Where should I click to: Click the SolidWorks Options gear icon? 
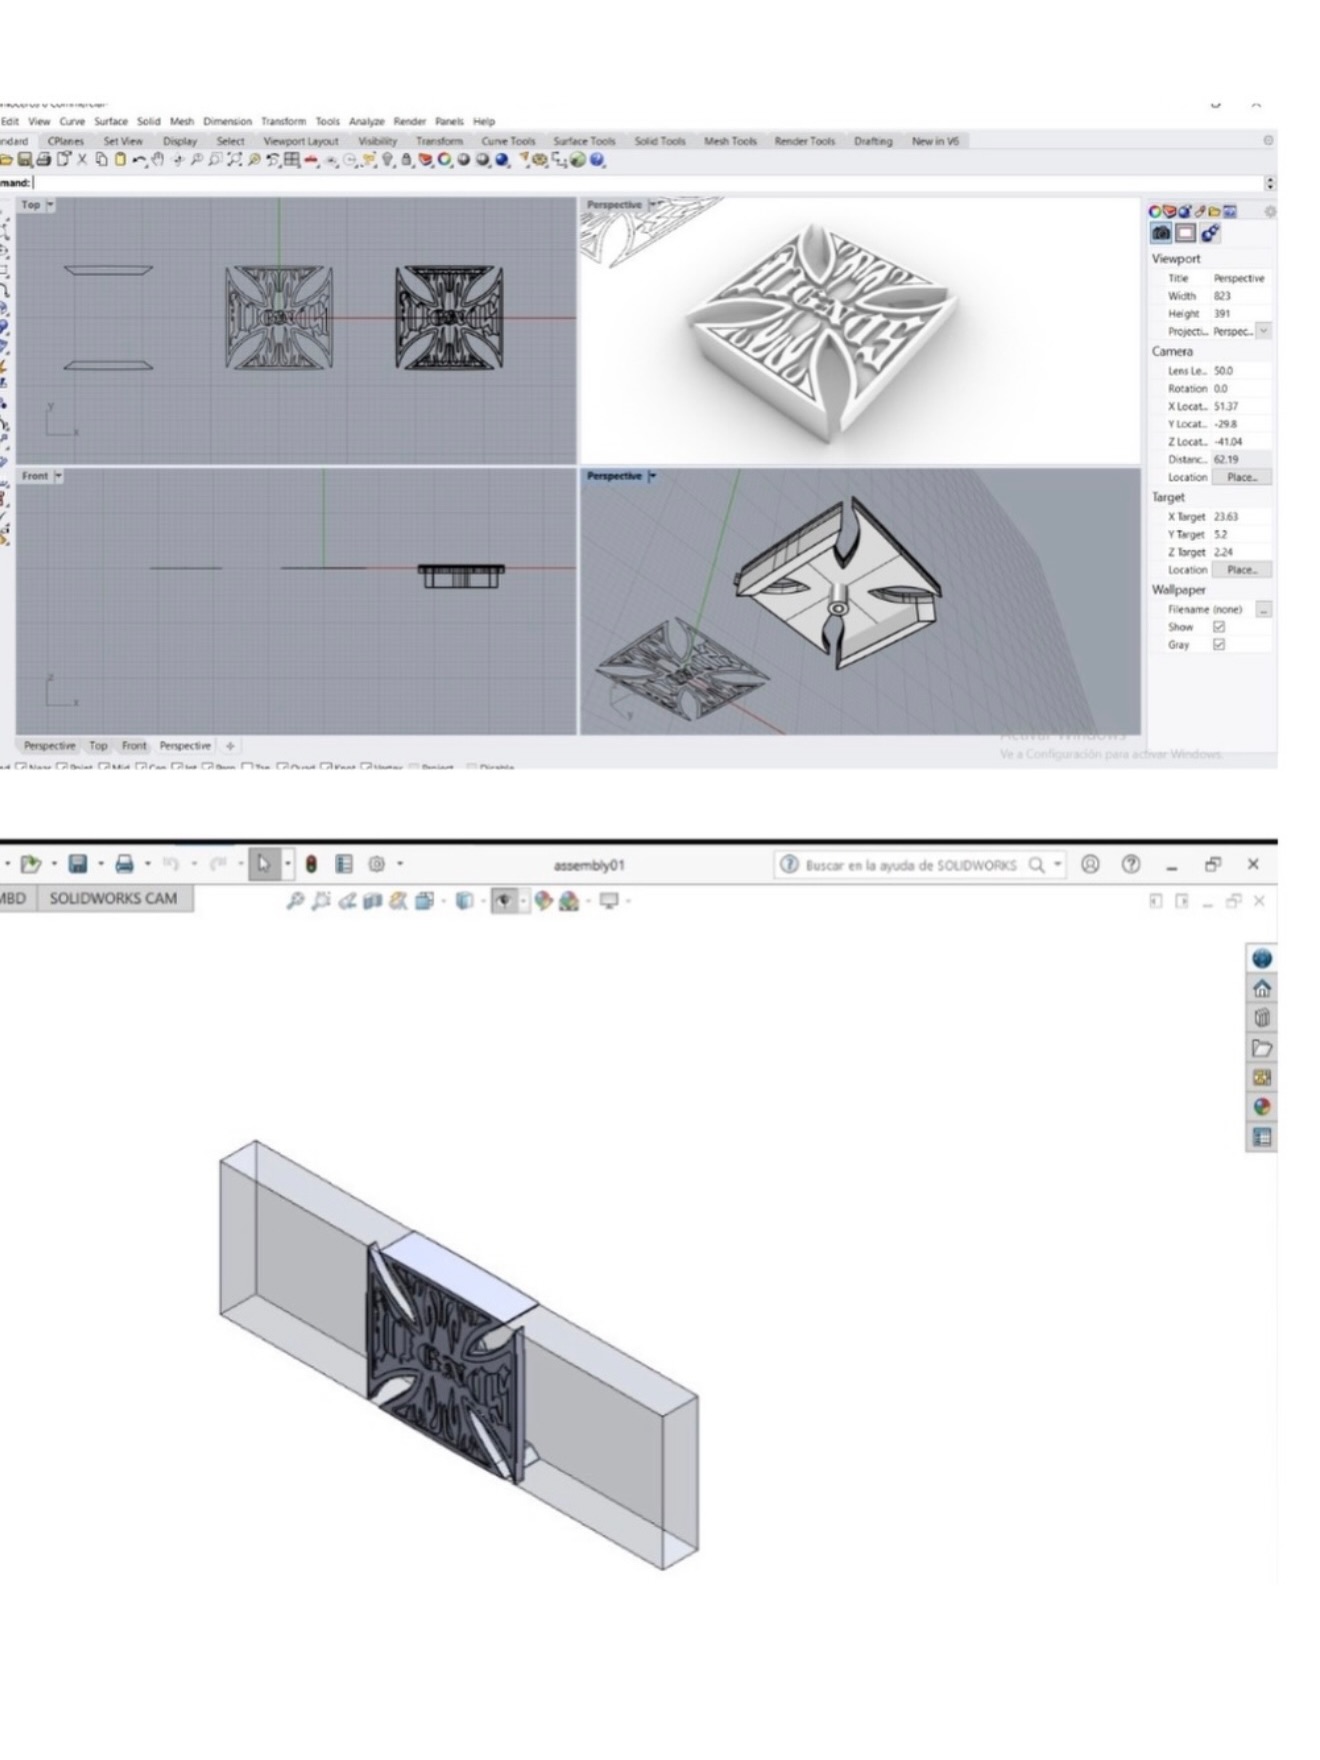tap(377, 864)
